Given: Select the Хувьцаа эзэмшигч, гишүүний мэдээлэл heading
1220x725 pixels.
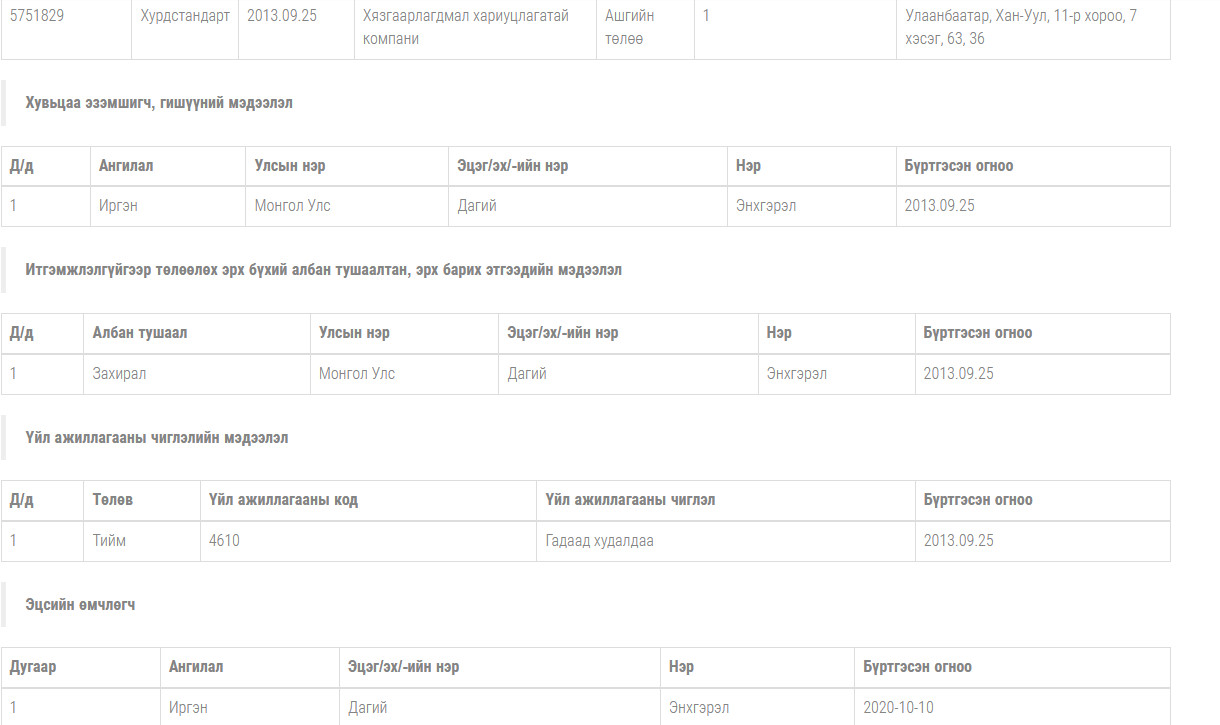Looking at the screenshot, I should [x=159, y=103].
